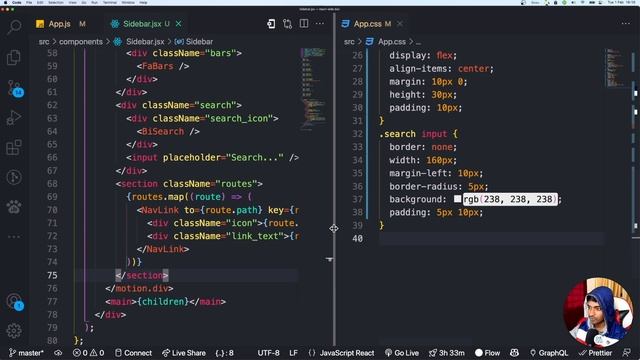
Task: Click the '{.}: 8' status bar item
Action: point(224,353)
